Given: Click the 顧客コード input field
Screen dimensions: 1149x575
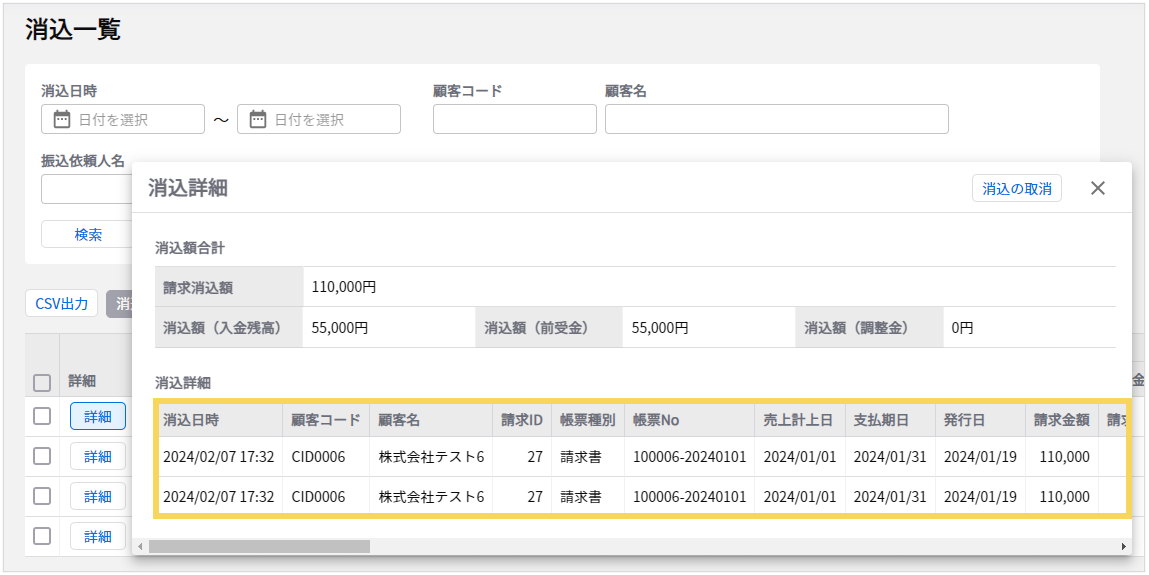Looking at the screenshot, I should (514, 119).
